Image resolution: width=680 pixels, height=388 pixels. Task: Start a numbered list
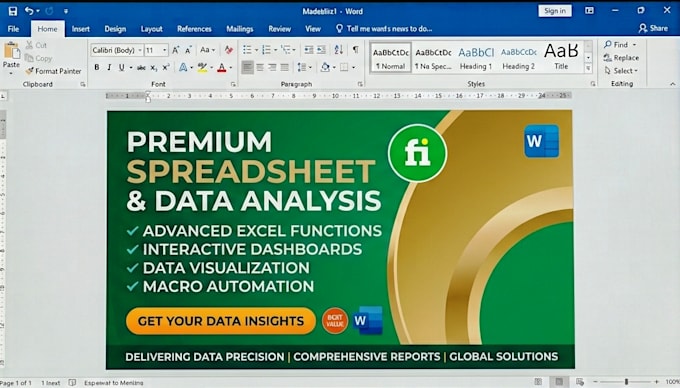click(266, 50)
